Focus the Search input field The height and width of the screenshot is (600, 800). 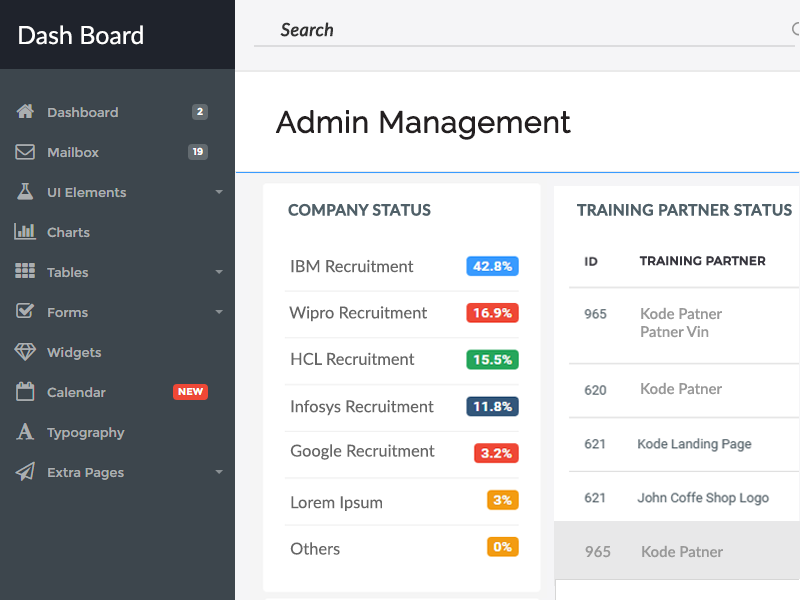click(x=524, y=30)
